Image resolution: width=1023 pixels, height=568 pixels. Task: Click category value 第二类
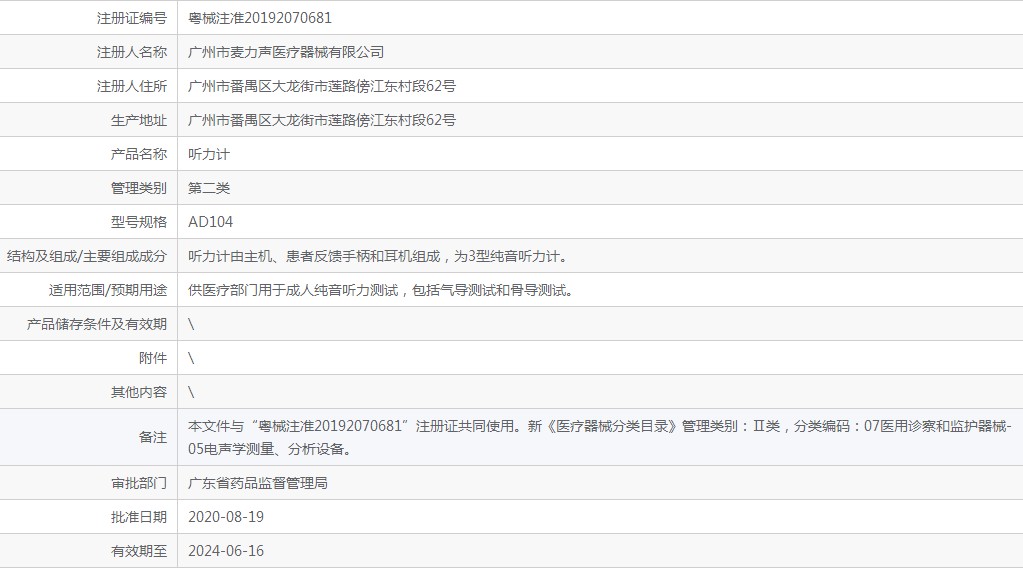coord(209,188)
